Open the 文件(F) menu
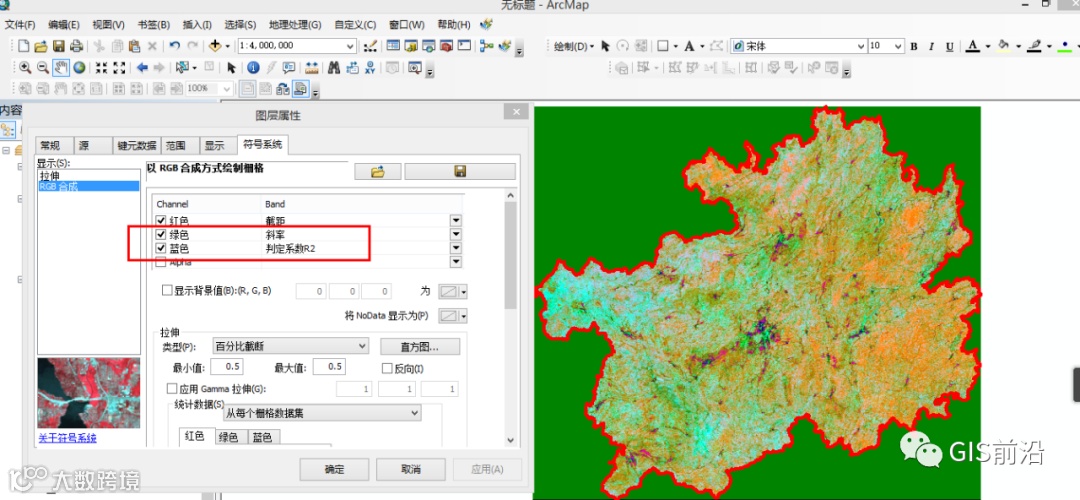 pos(20,25)
